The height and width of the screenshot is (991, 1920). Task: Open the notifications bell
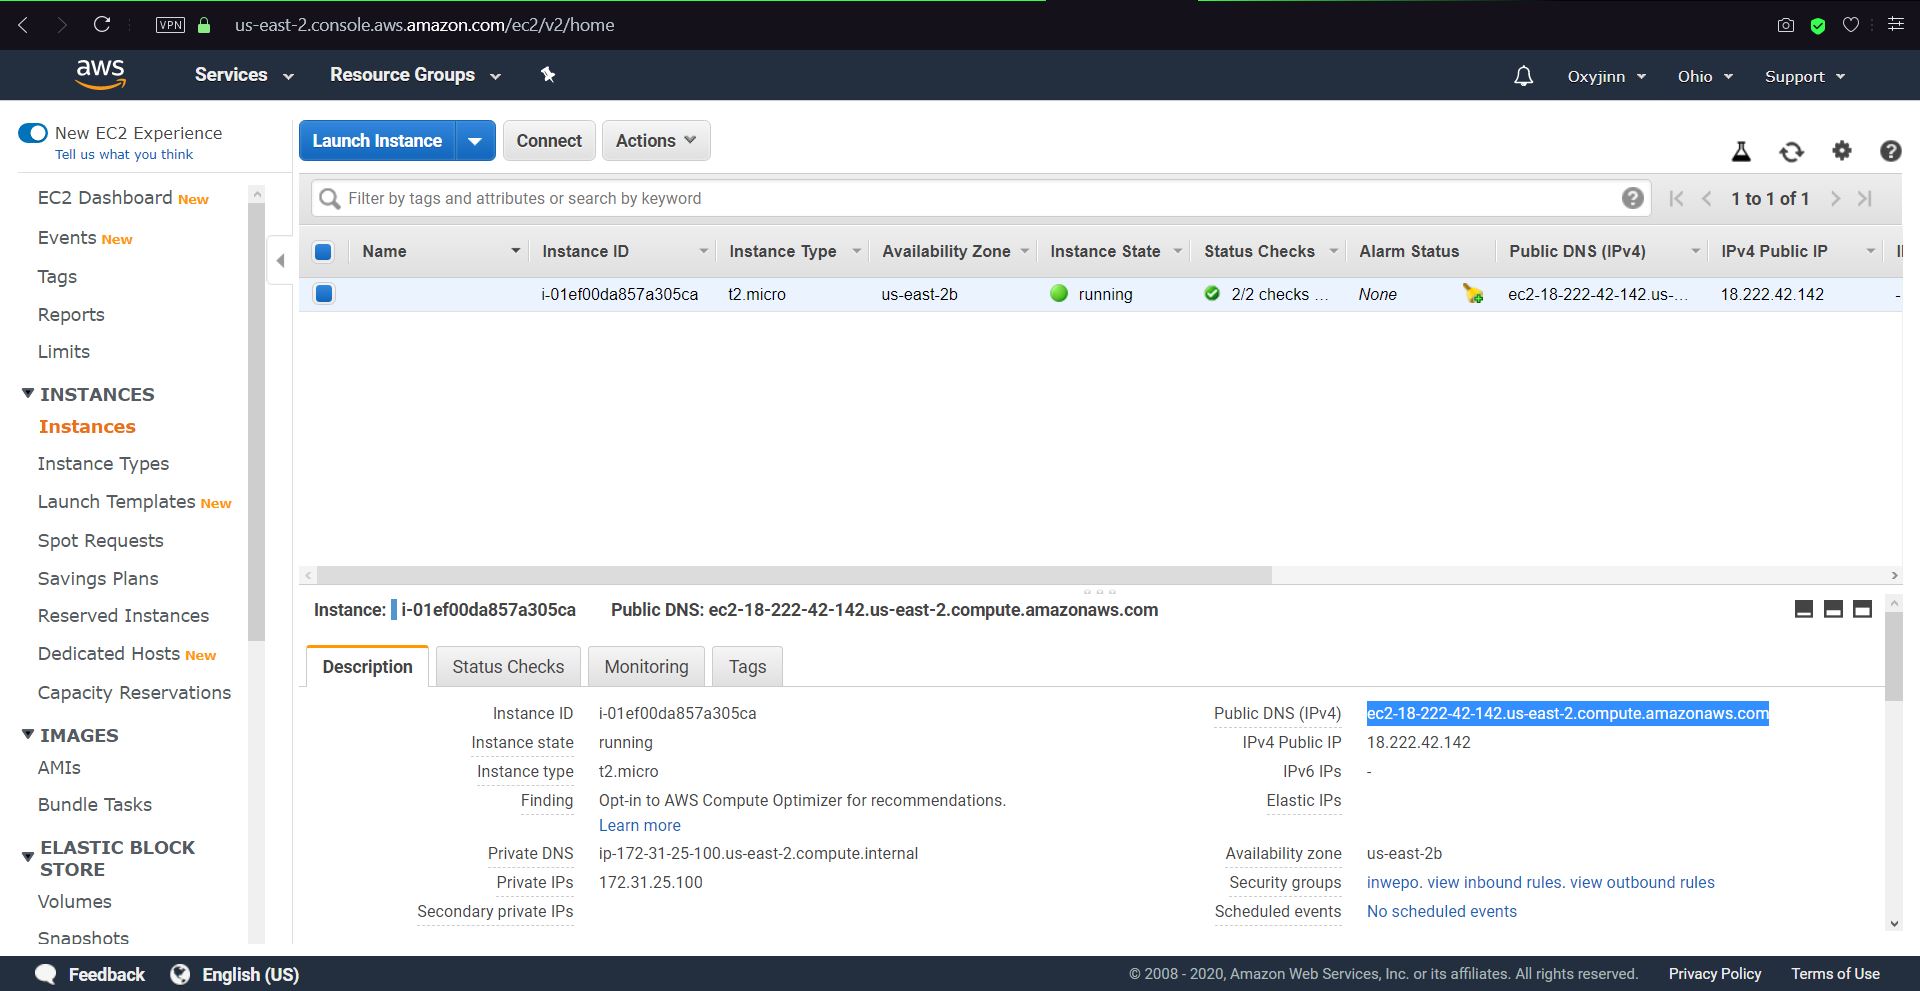(x=1523, y=76)
